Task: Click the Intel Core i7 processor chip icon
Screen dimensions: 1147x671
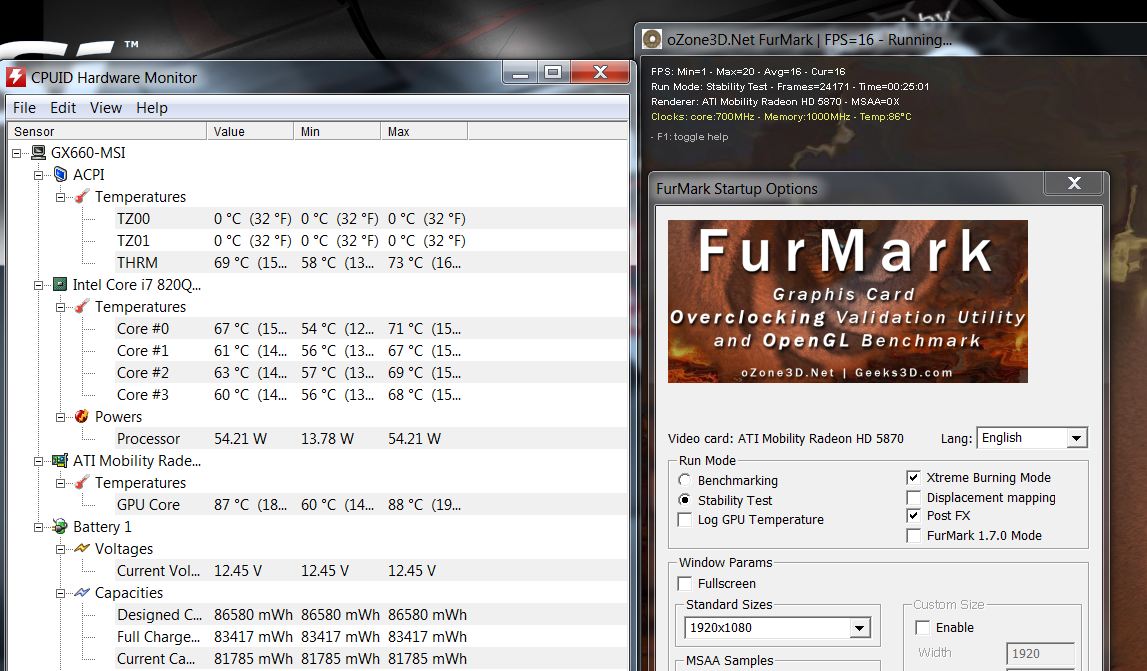Action: 60,284
